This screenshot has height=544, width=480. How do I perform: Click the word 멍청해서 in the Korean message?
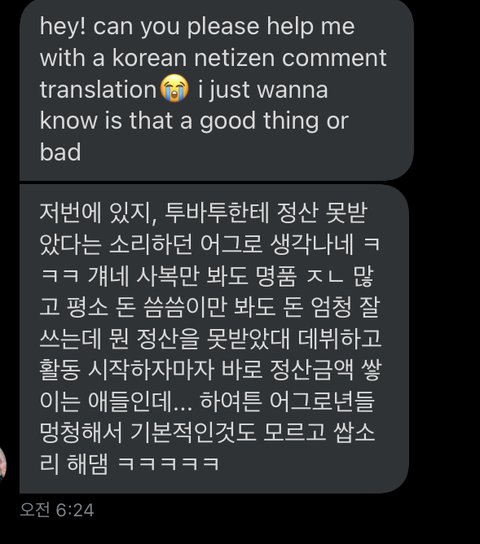81,433
